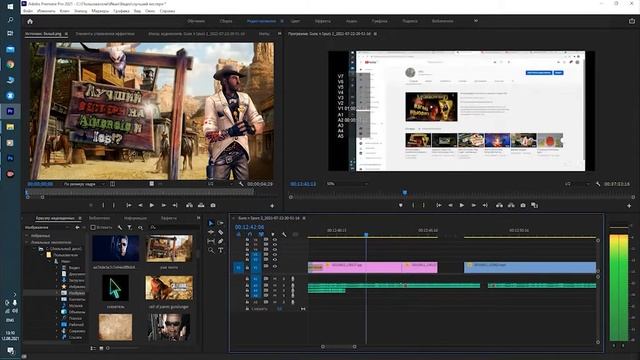This screenshot has height=360, width=640.
Task: Open the Файл menu
Action: click(28, 11)
